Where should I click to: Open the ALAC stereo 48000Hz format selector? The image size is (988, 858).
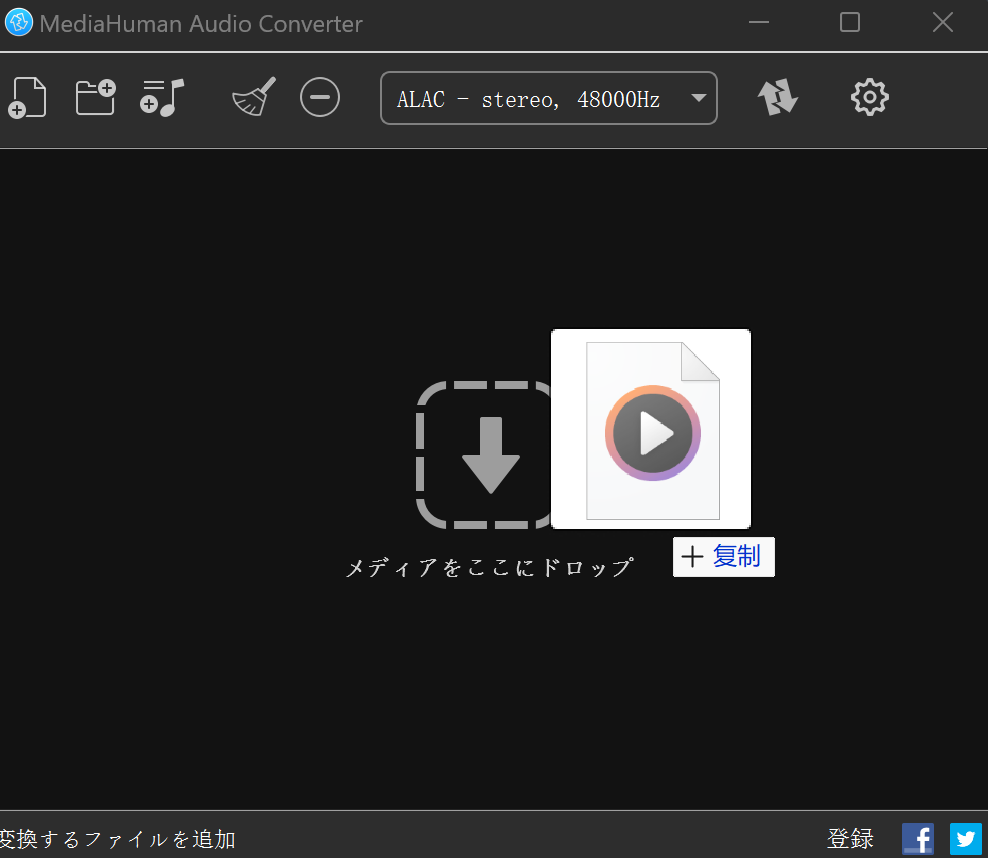[x=530, y=99]
